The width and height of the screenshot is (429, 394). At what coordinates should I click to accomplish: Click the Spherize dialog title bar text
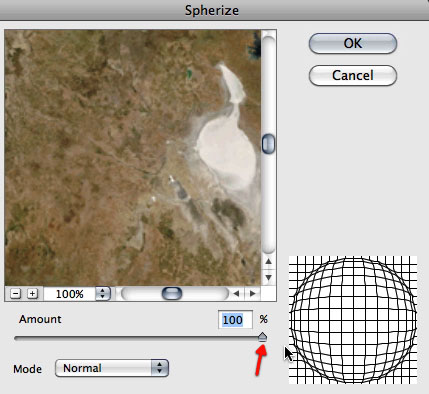[212, 10]
